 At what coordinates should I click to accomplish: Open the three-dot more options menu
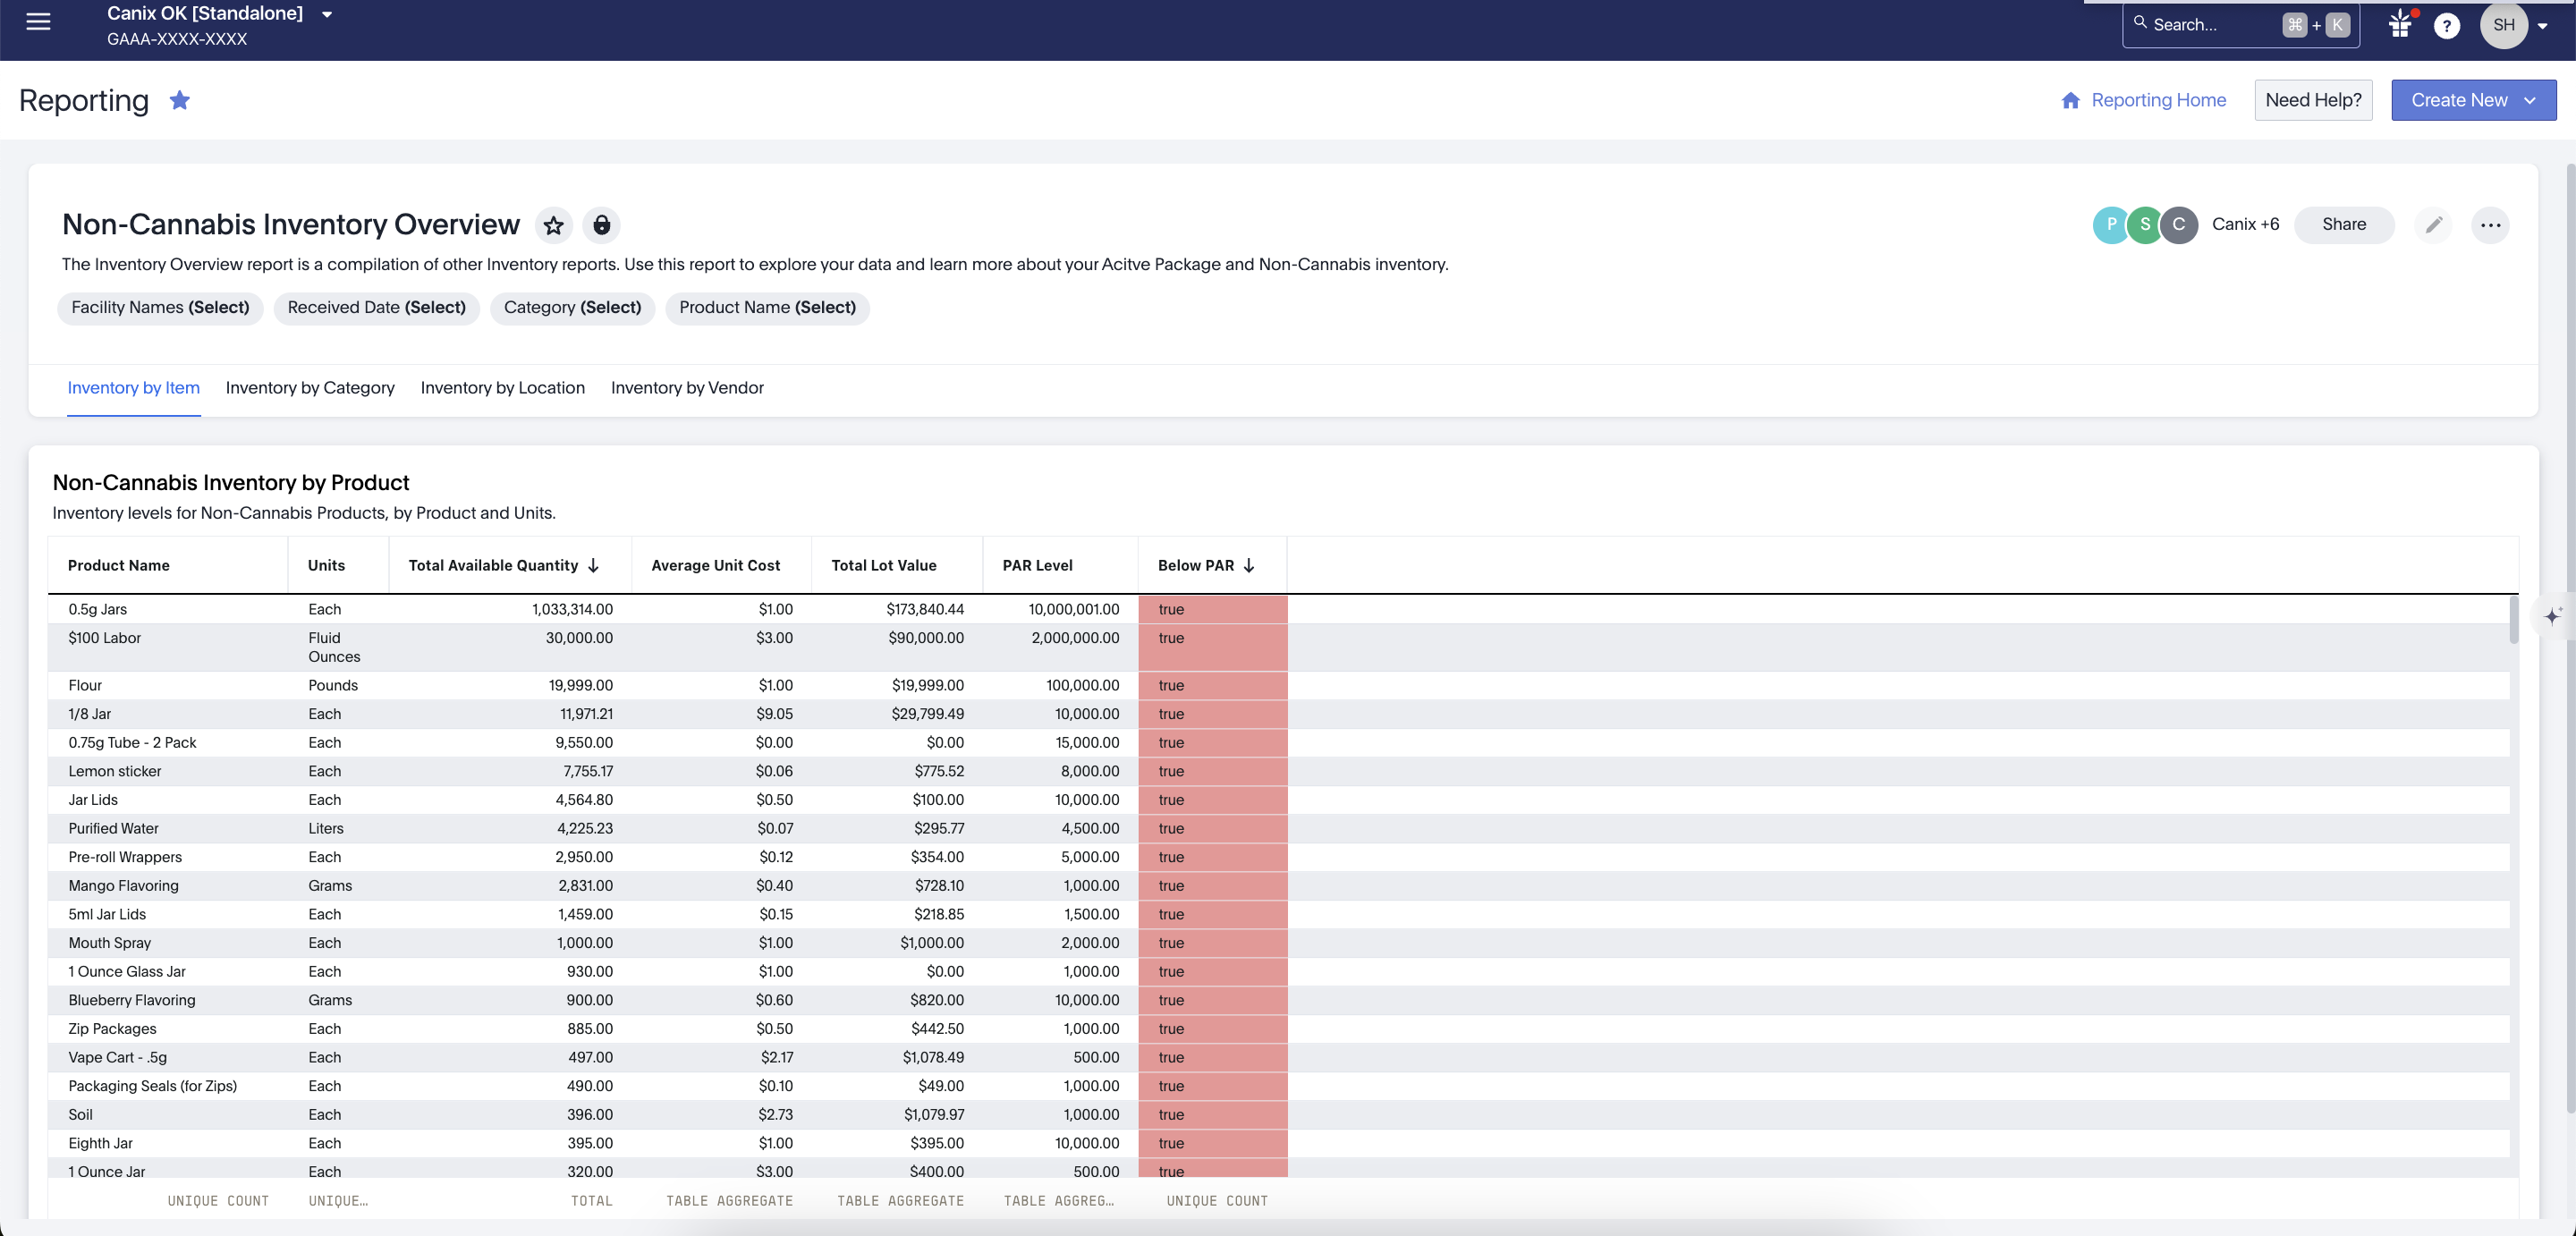[2490, 225]
